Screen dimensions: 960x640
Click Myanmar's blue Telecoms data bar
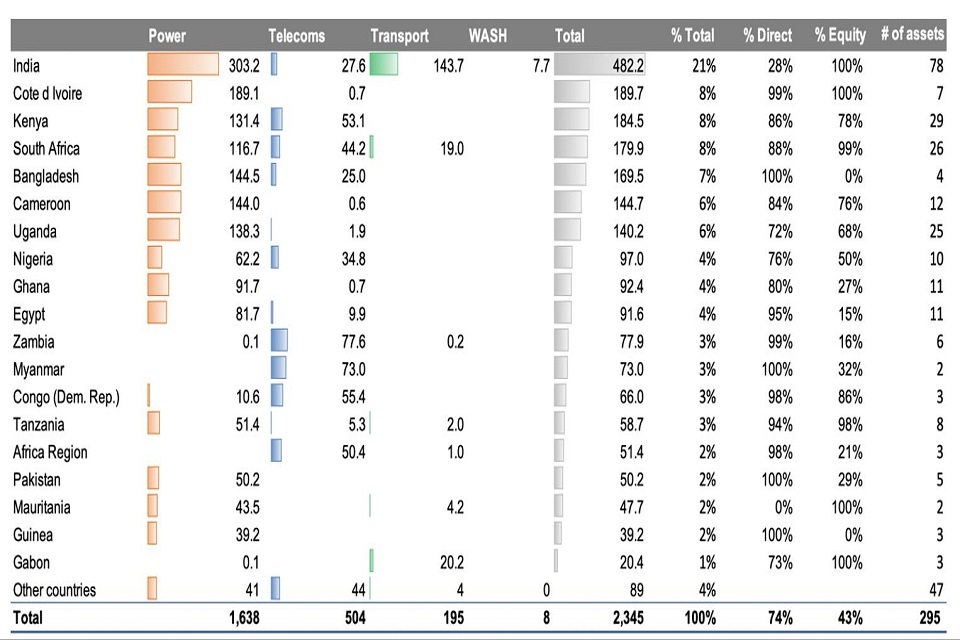pos(279,369)
